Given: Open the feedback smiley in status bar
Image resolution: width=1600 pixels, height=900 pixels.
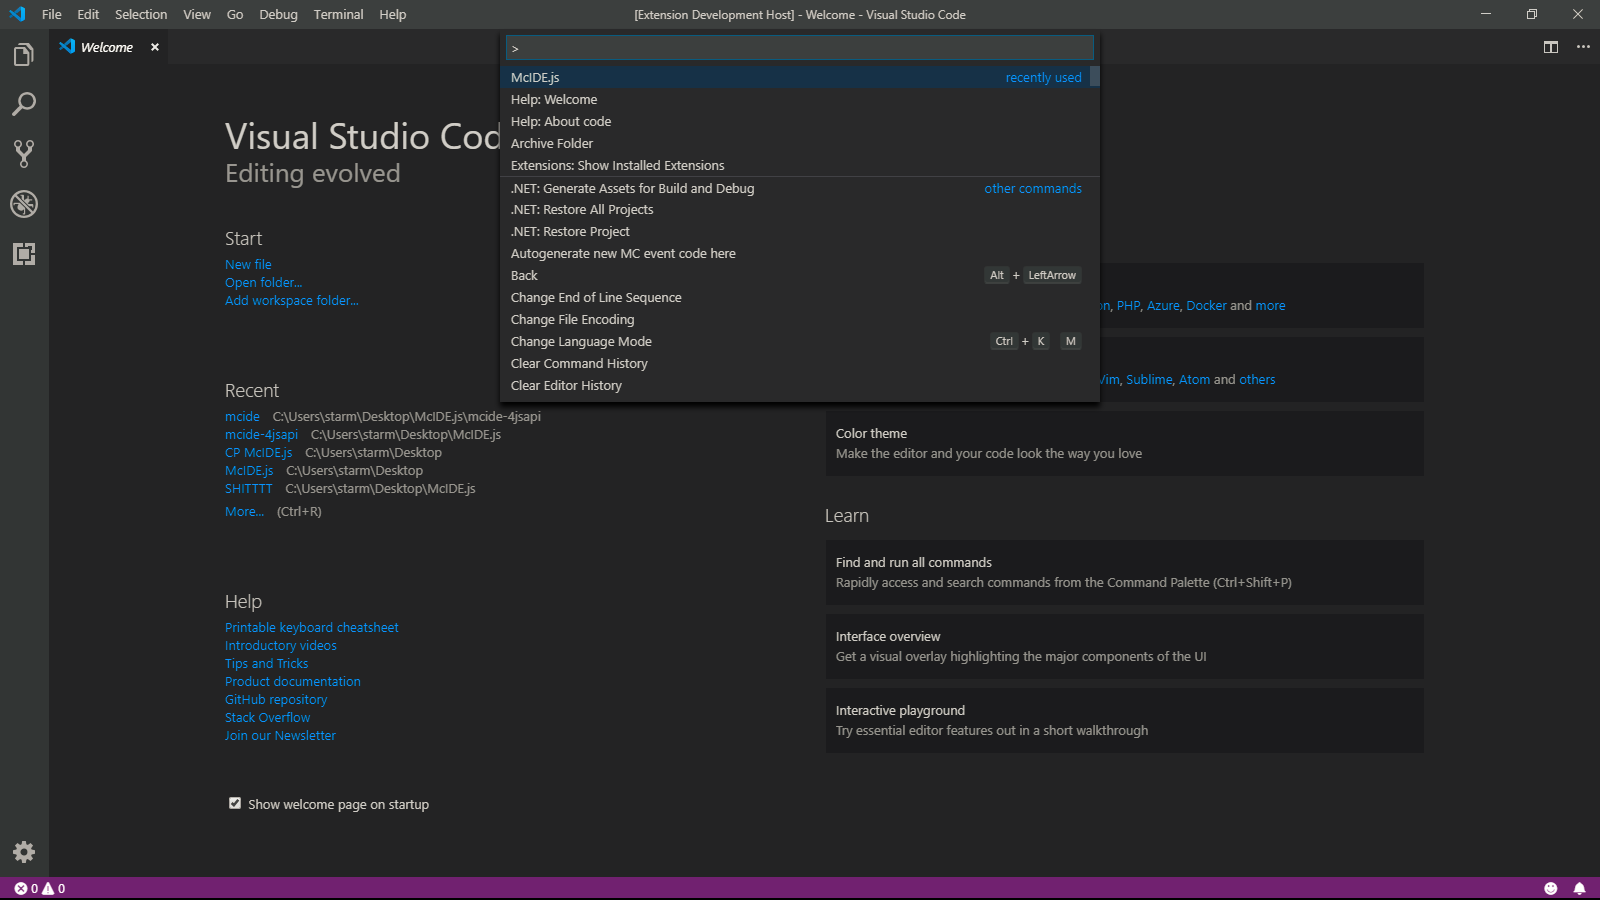Looking at the screenshot, I should pyautogui.click(x=1551, y=888).
